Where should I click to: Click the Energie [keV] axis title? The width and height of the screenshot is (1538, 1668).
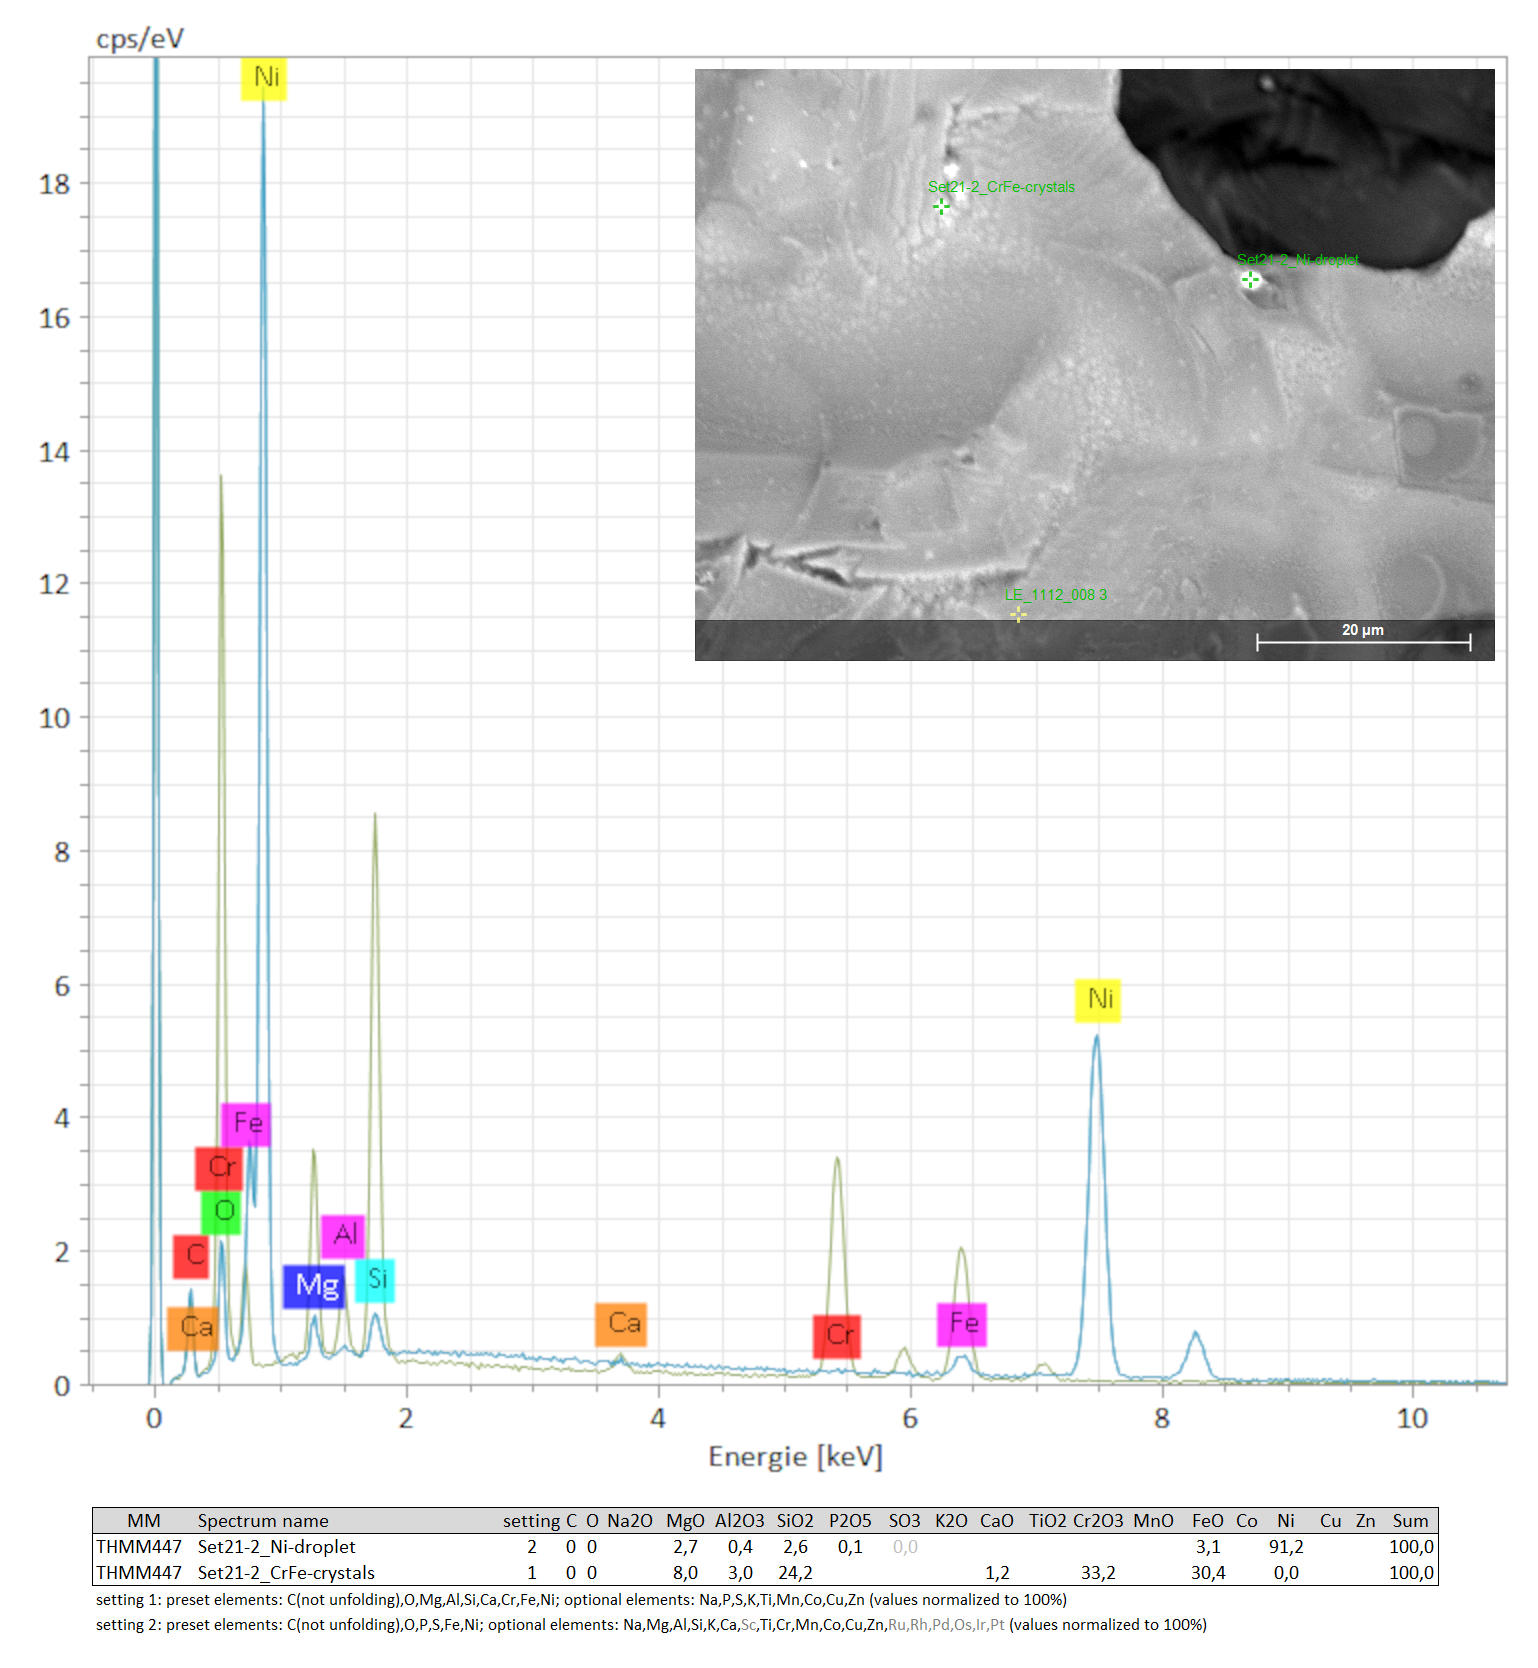tap(795, 1456)
